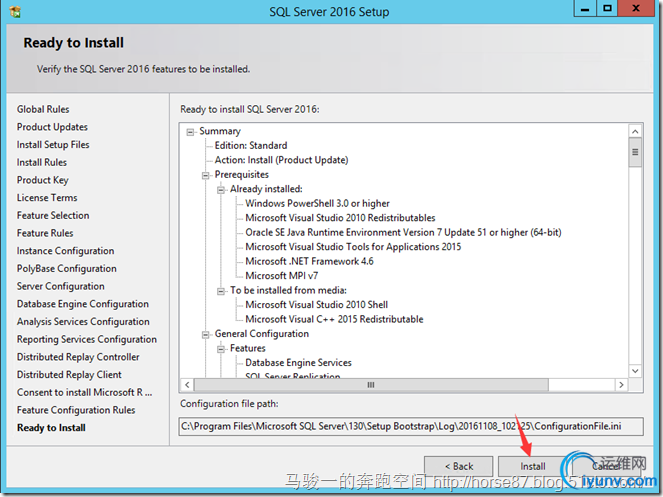Select the Edition: Standard tree row
The image size is (663, 497).
(251, 146)
